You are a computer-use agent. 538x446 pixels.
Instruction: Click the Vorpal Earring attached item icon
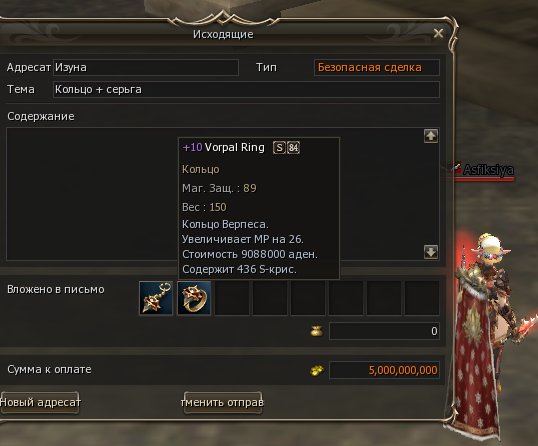click(156, 298)
